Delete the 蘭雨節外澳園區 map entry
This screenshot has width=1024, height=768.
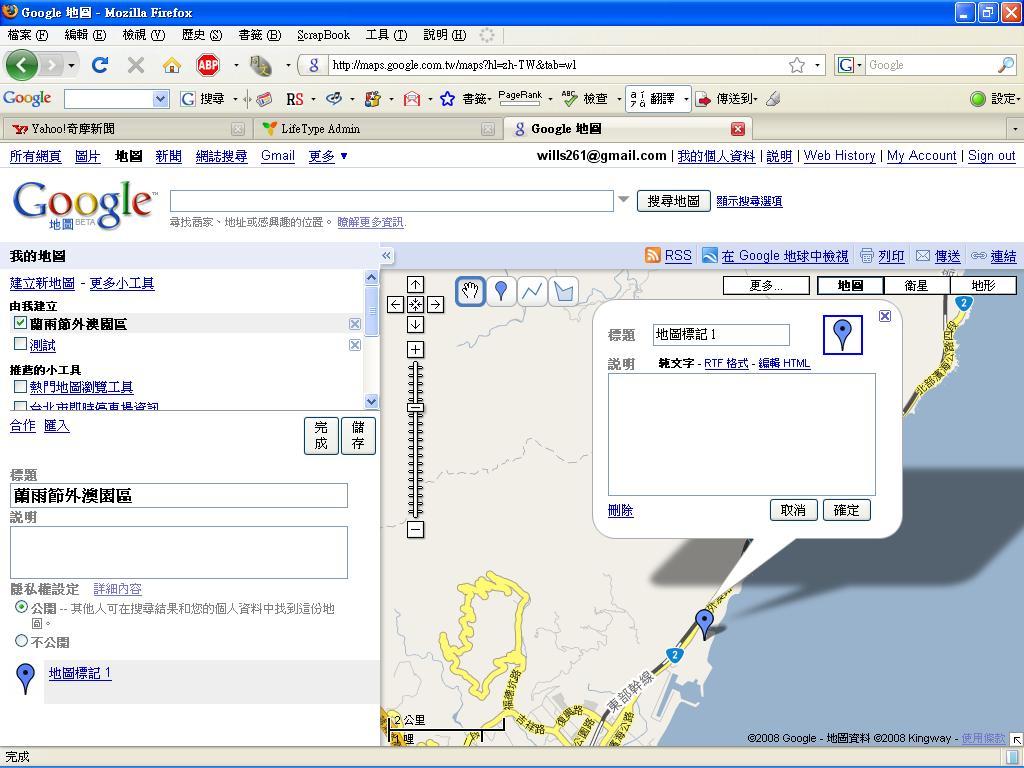coord(355,324)
